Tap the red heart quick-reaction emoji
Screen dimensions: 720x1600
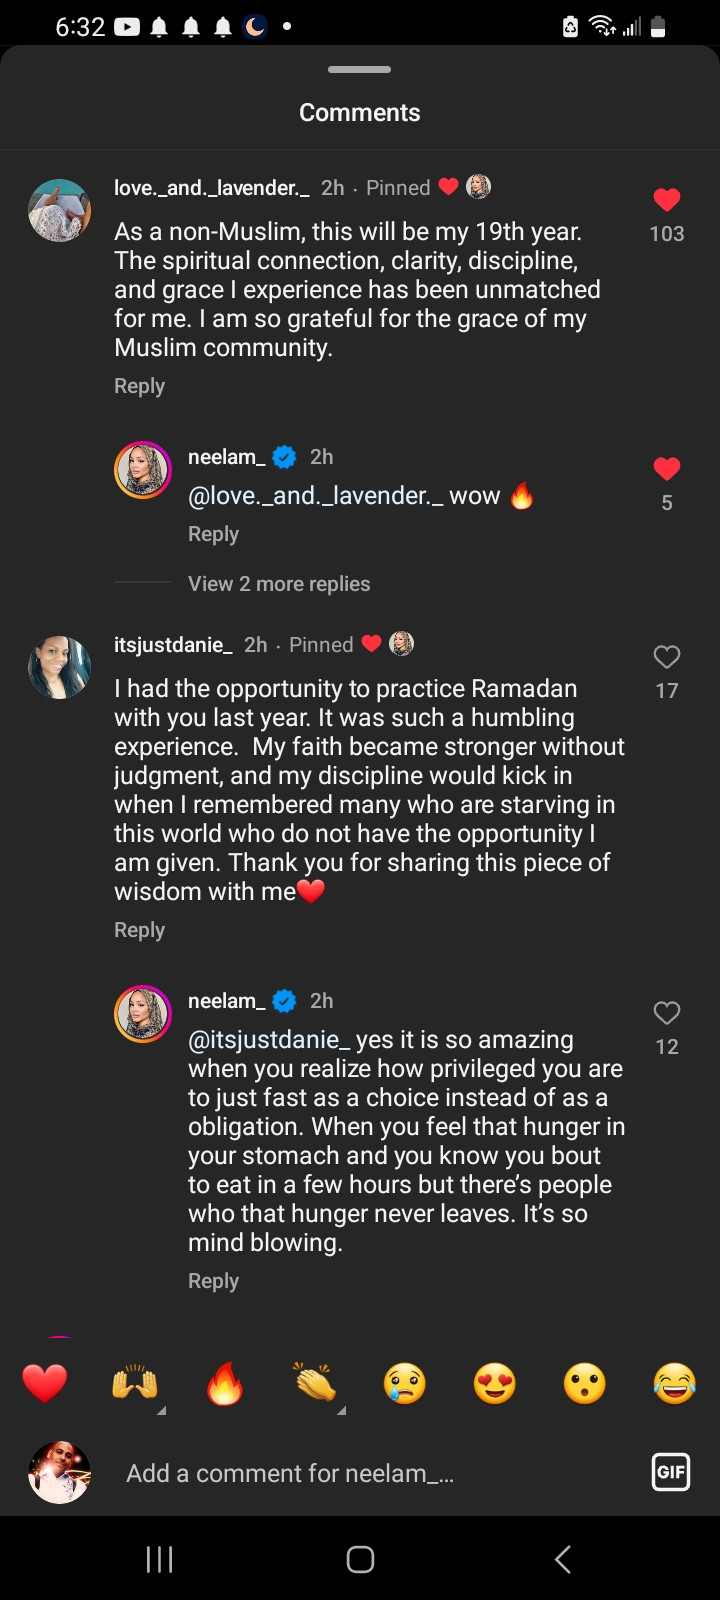[45, 1384]
